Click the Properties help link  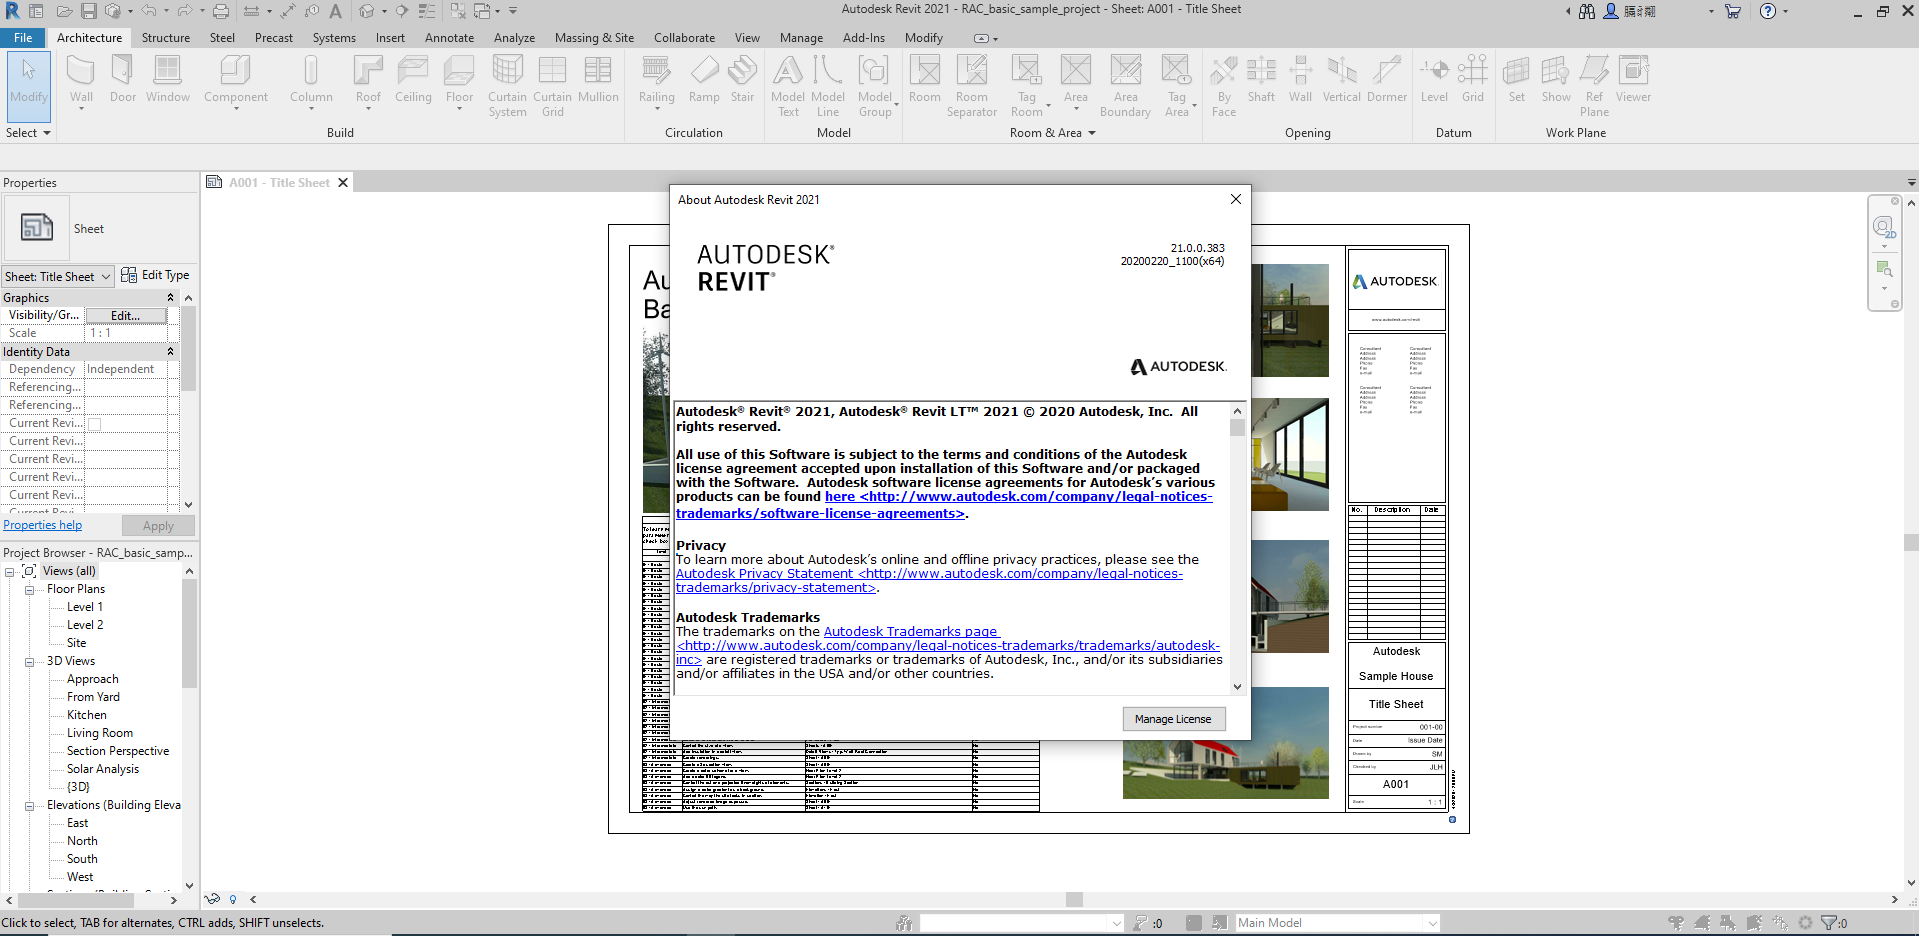coord(43,525)
